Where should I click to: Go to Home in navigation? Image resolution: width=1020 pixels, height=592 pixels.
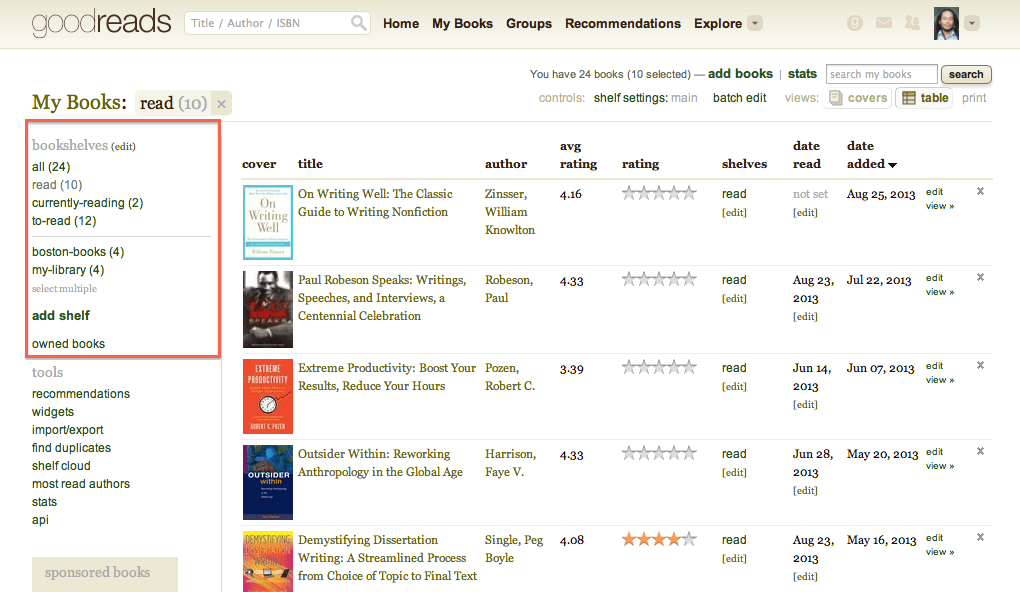point(401,23)
